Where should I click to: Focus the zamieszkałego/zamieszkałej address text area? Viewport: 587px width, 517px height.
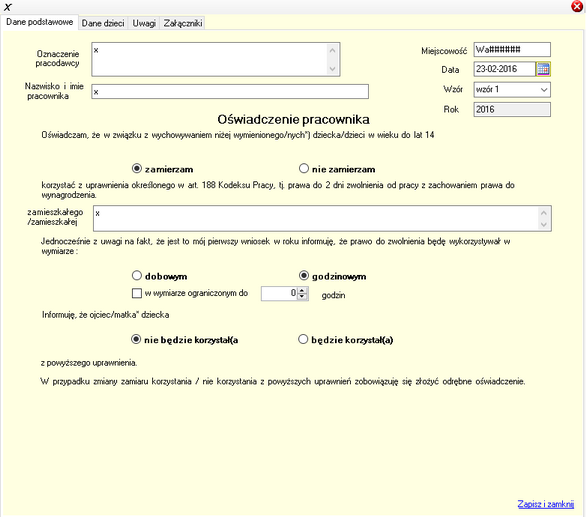322,218
